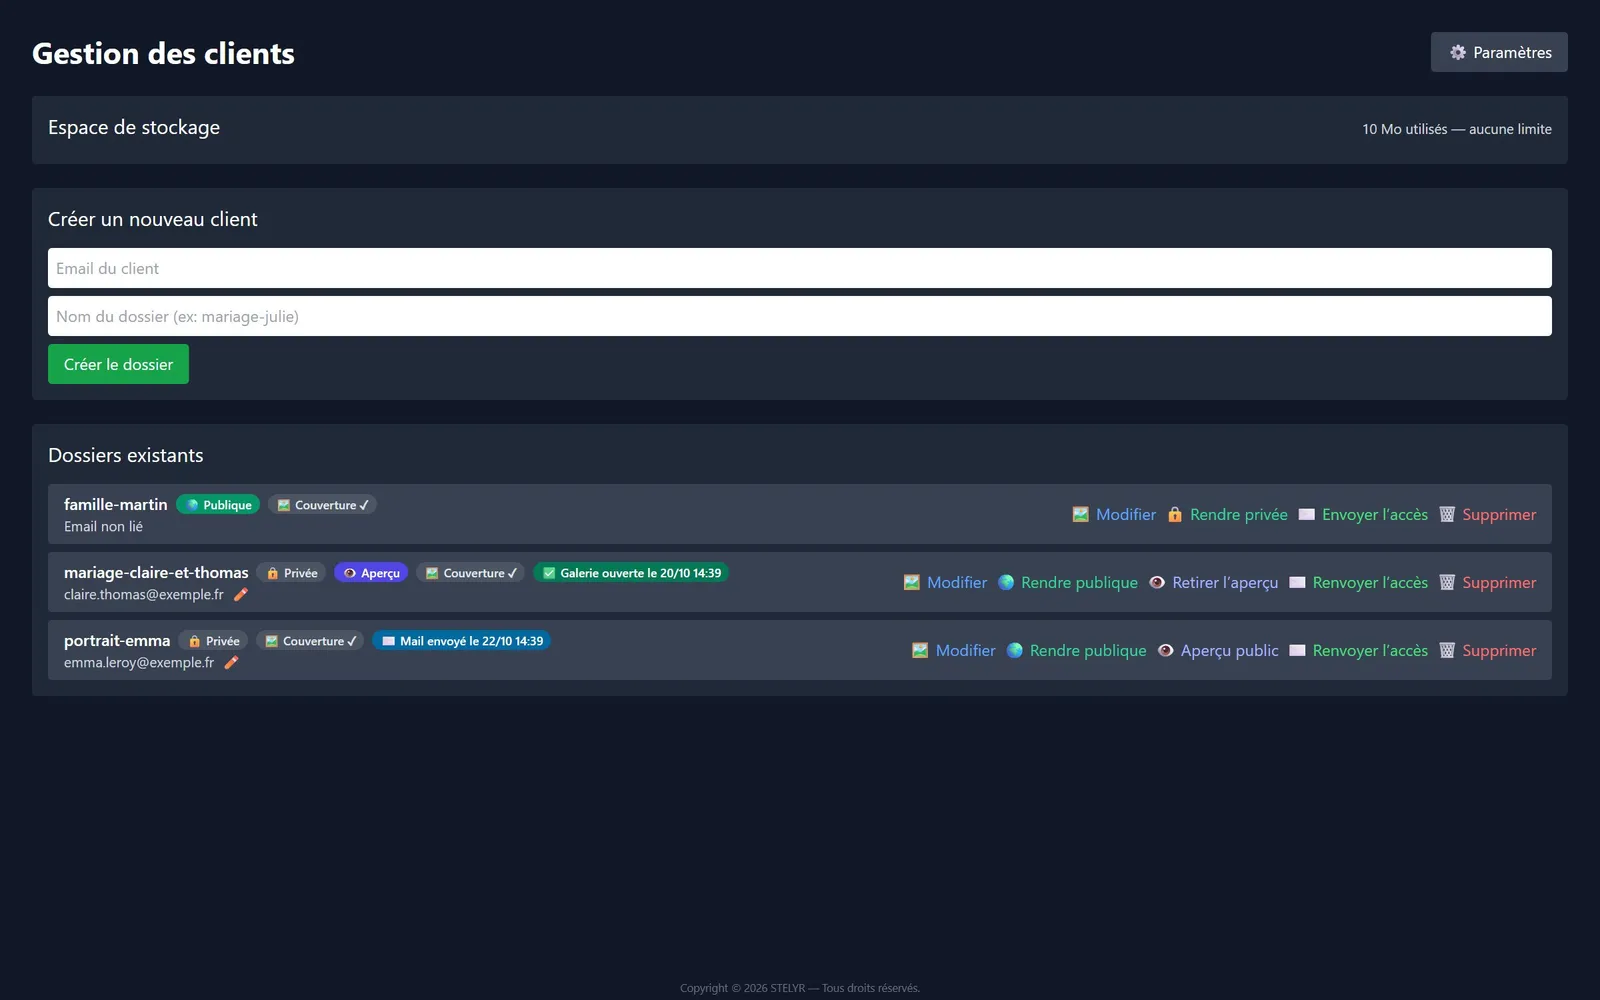Focus the Nom du dossier field
The width and height of the screenshot is (1600, 1000).
(800, 316)
